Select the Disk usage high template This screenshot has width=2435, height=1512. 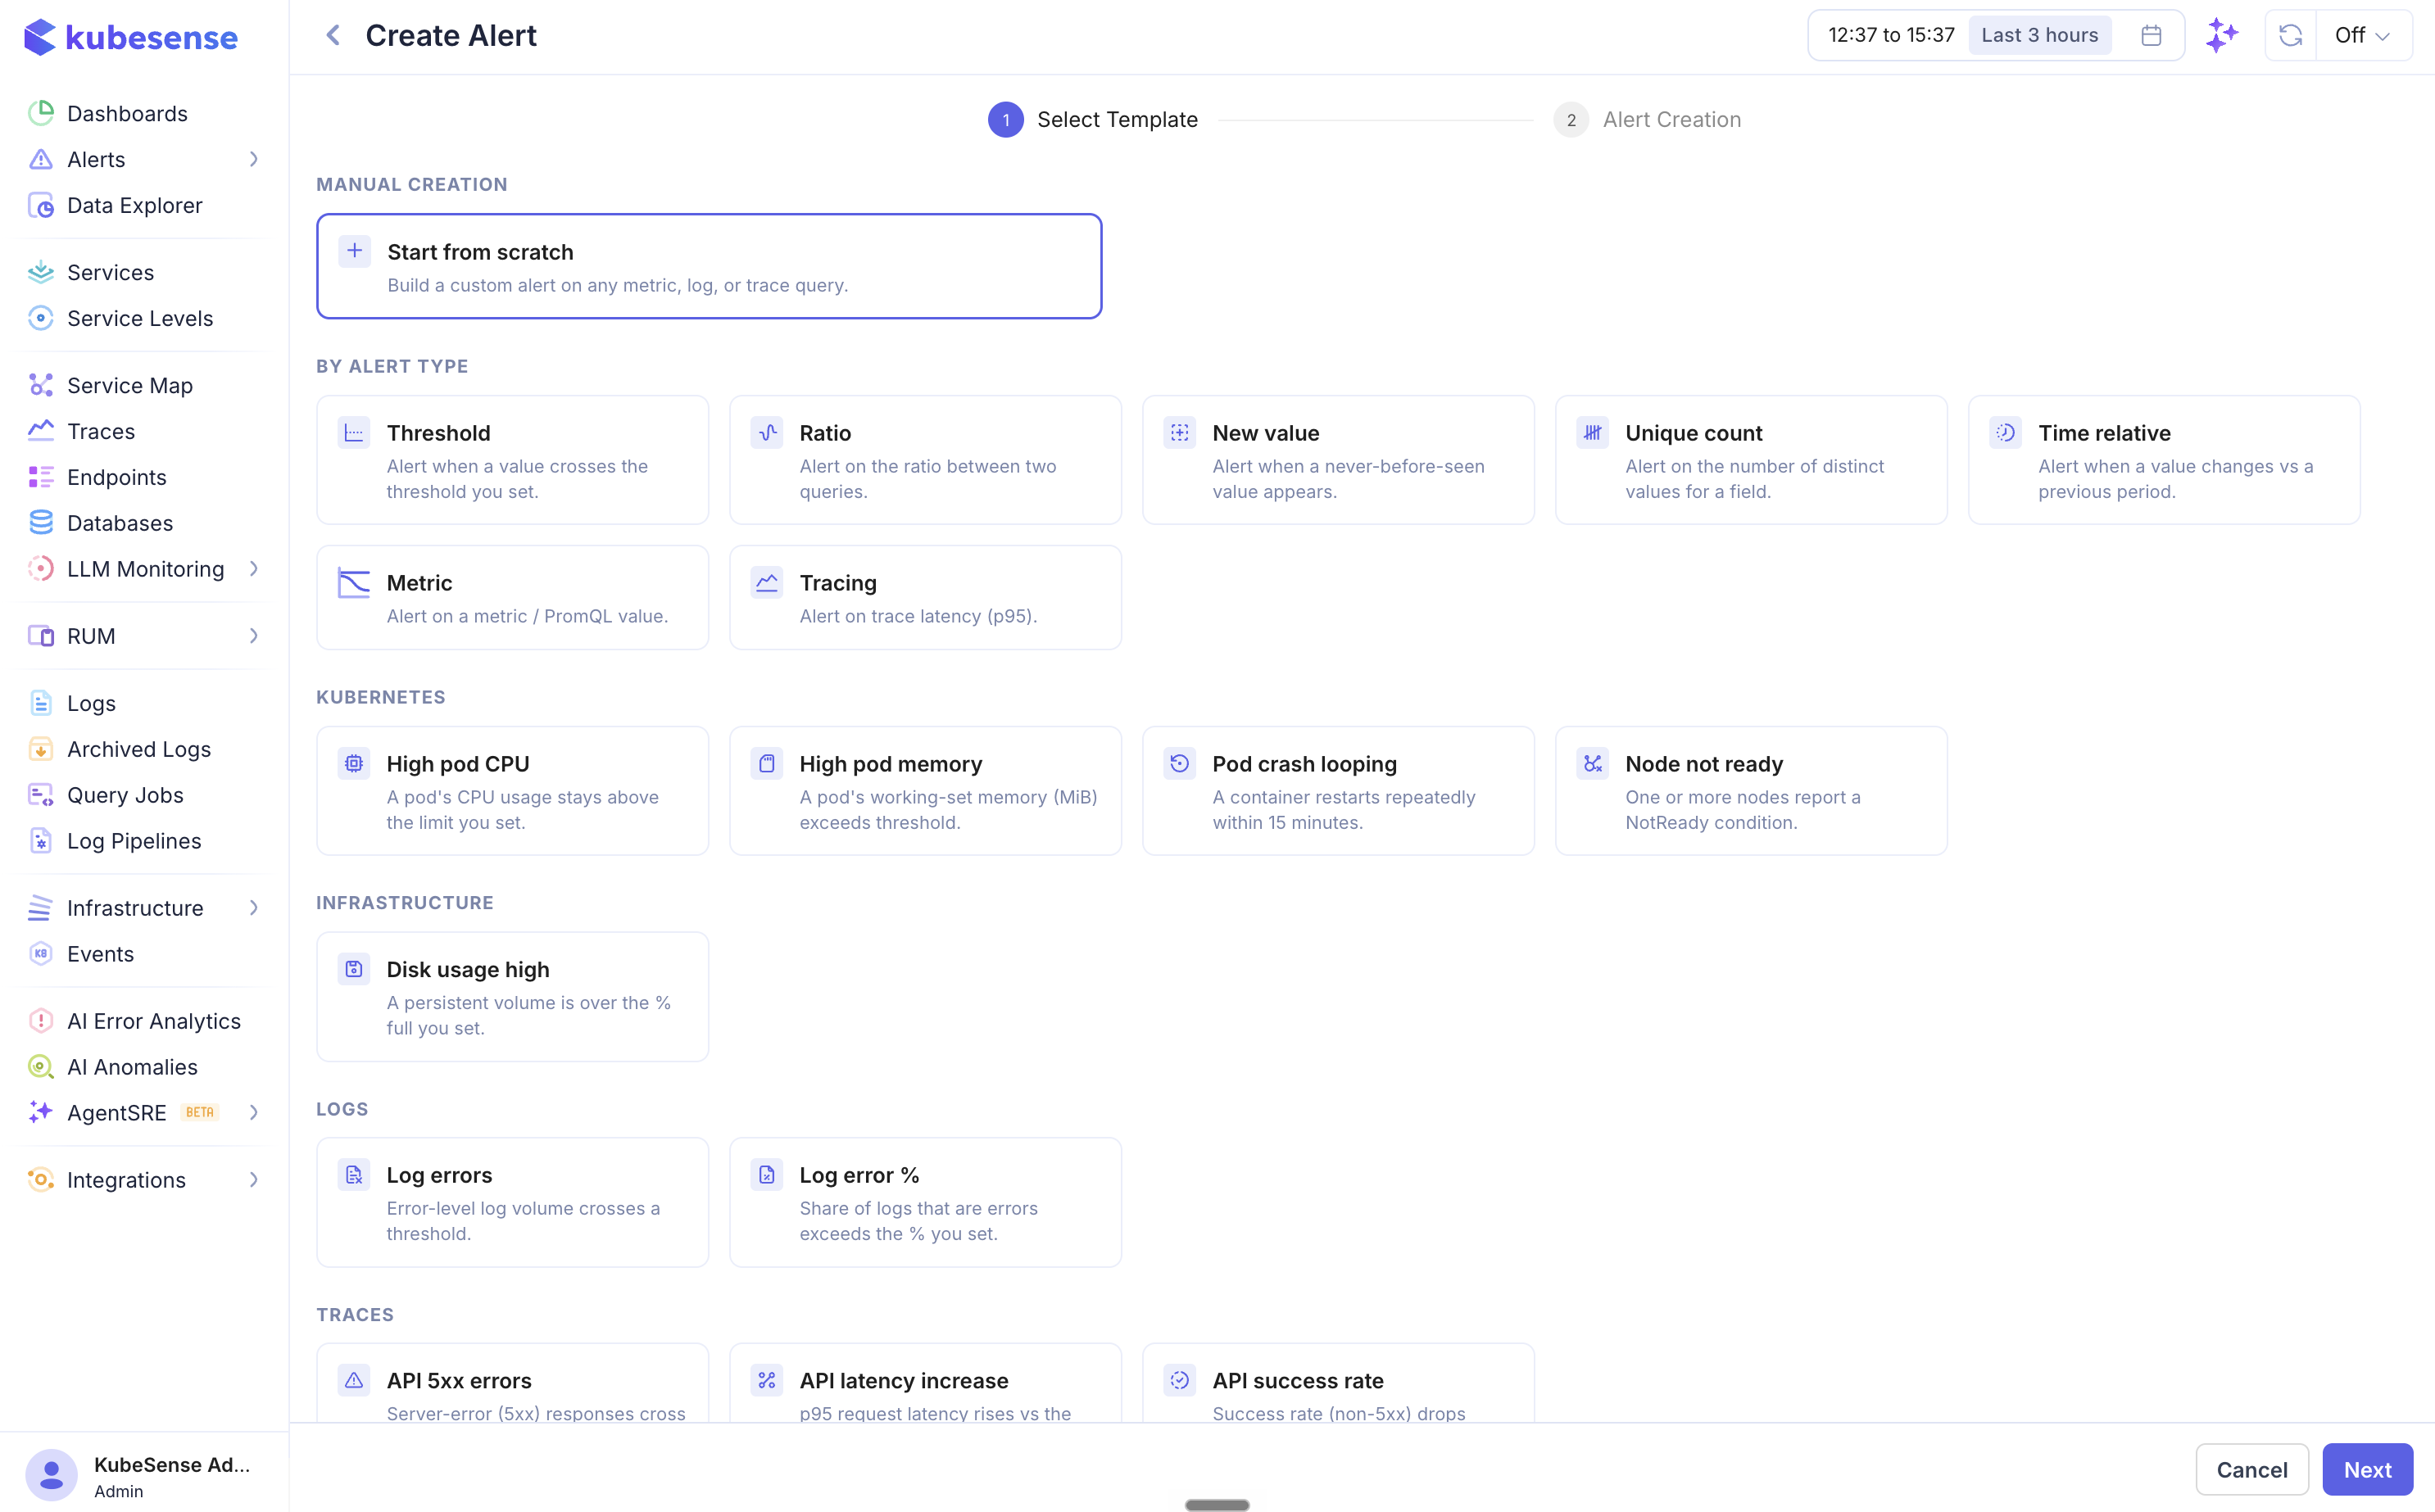tap(512, 997)
